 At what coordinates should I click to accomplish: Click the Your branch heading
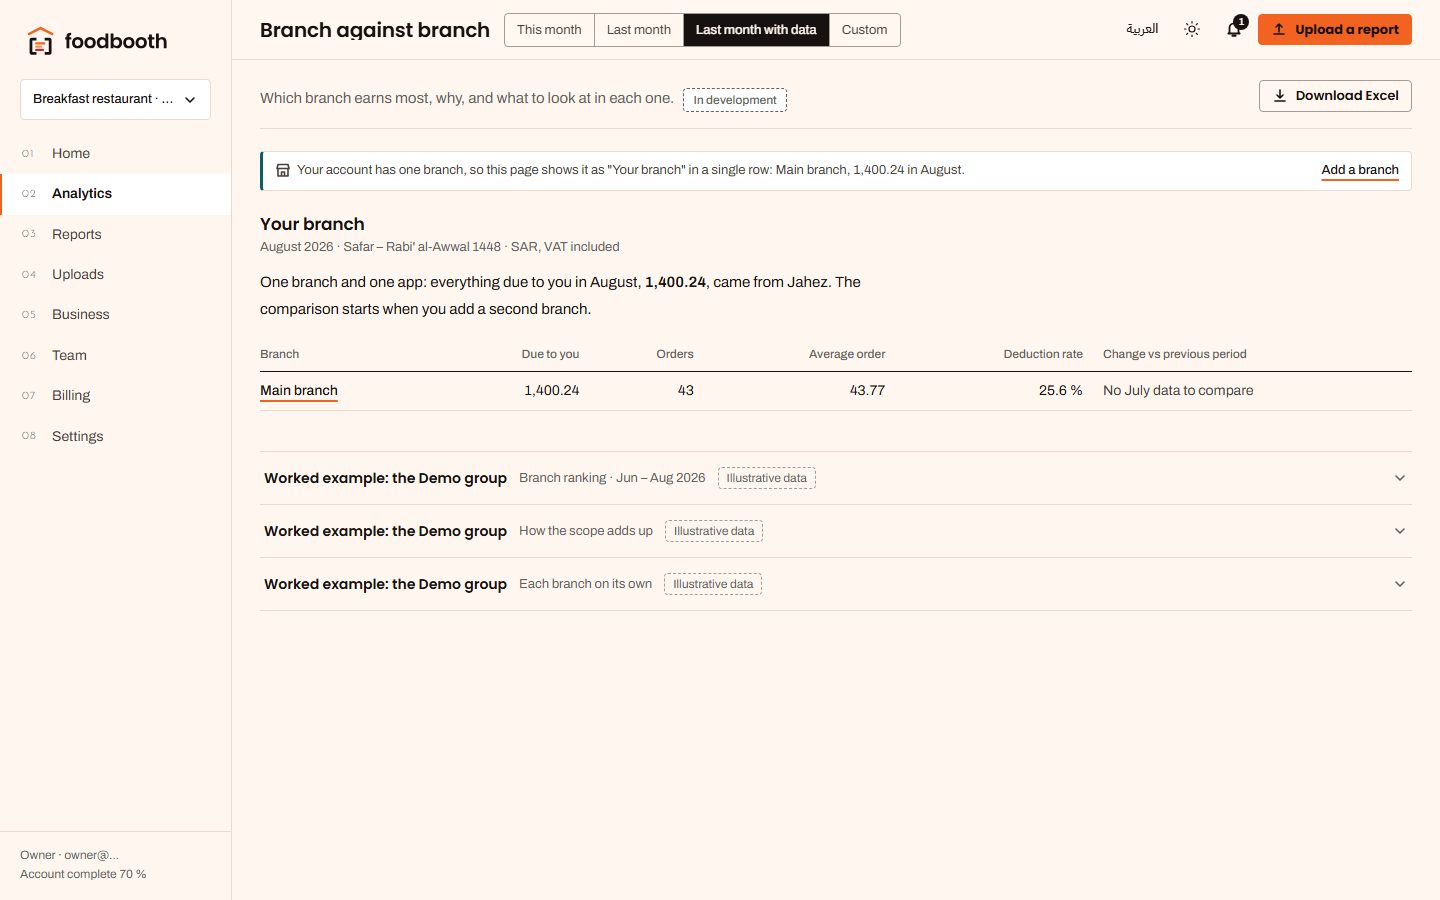312,224
